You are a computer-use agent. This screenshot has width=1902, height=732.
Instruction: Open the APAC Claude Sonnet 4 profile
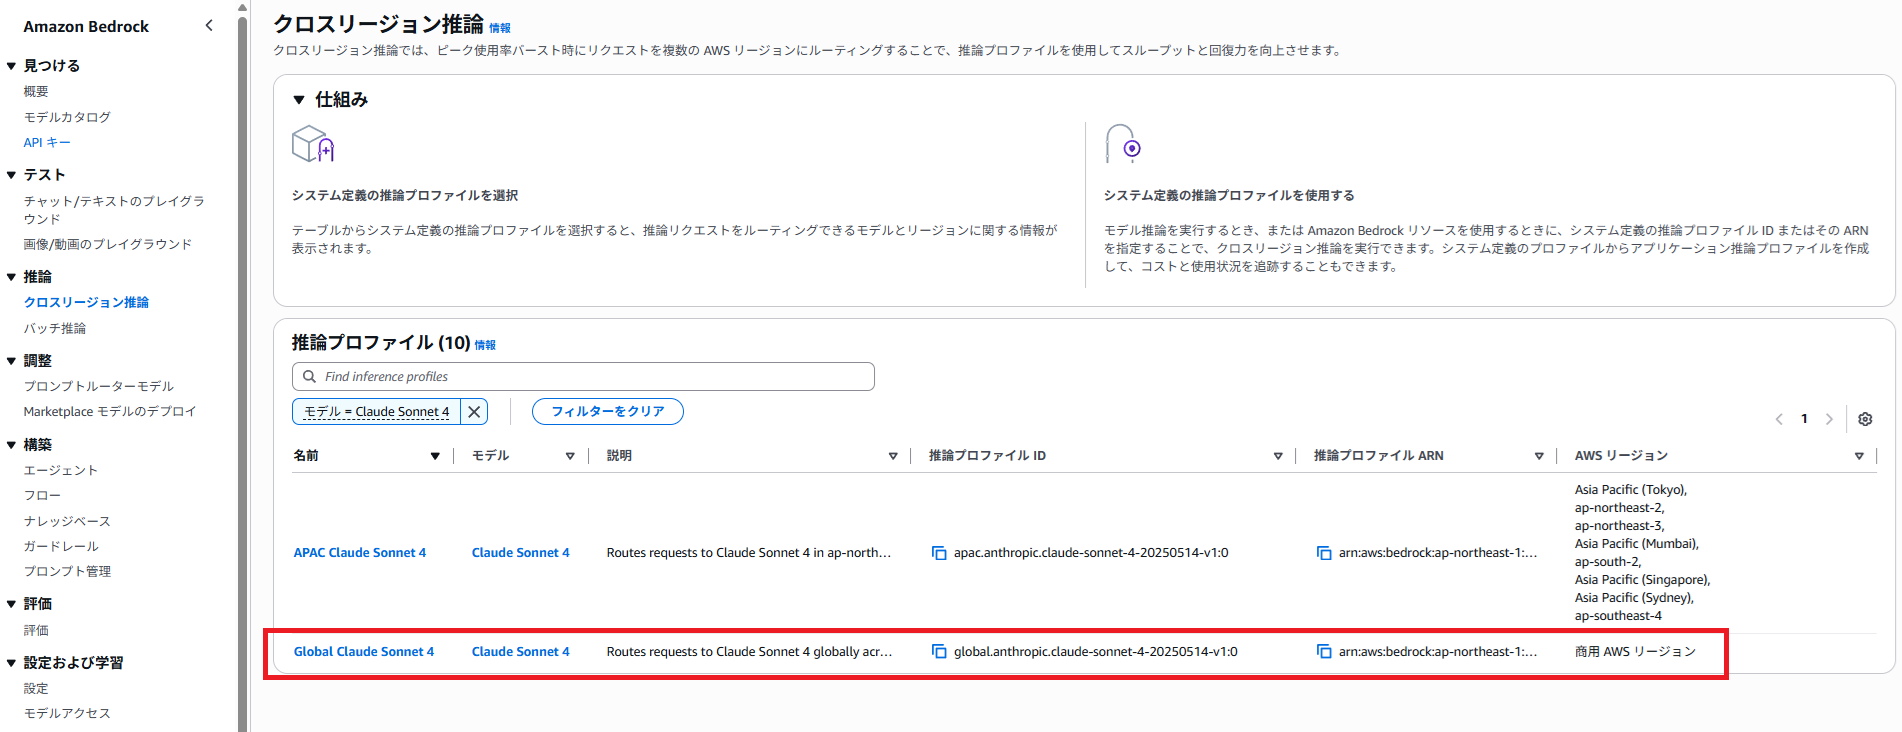[360, 553]
